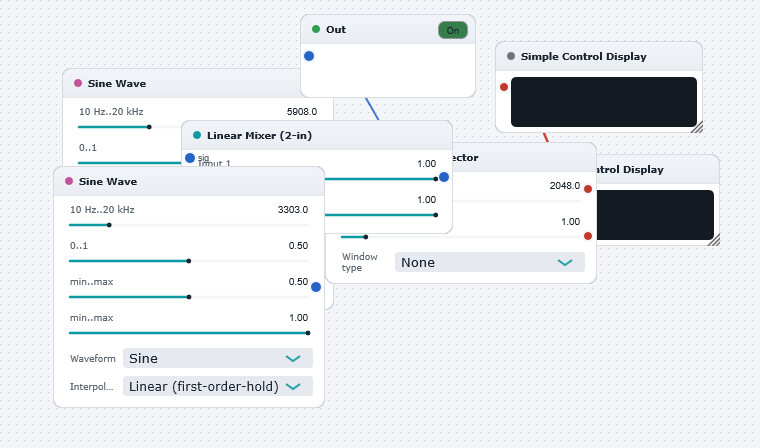Click the gray dot on Simple Control Display header

click(x=511, y=56)
